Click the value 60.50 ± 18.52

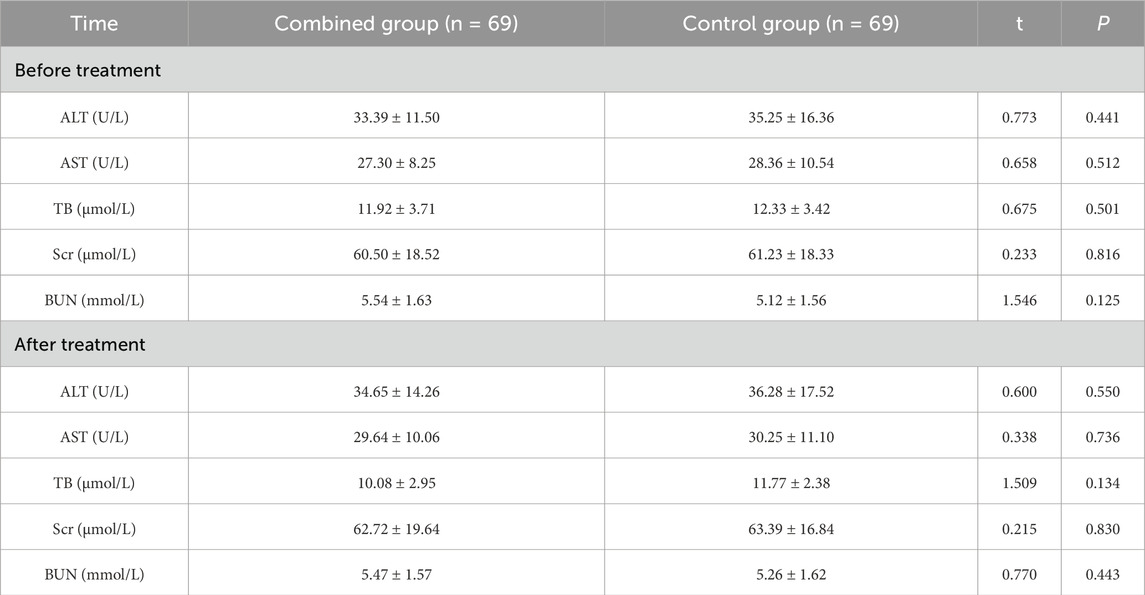pos(397,254)
